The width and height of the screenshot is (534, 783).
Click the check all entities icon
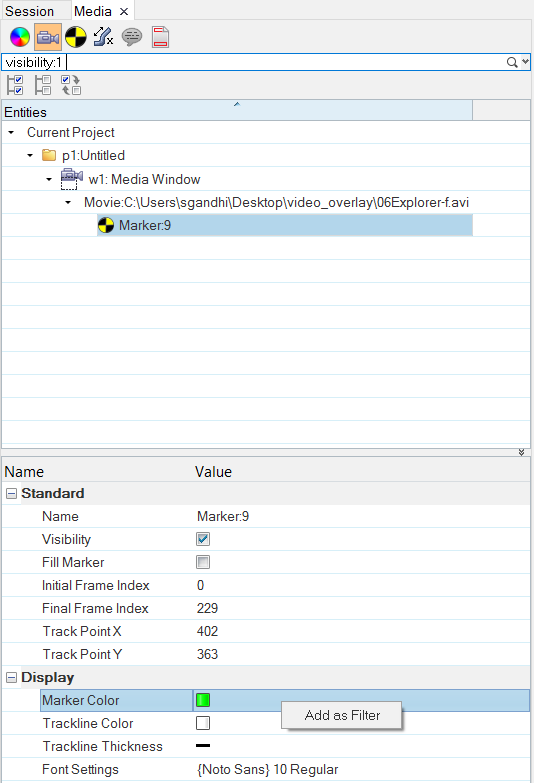(x=15, y=85)
